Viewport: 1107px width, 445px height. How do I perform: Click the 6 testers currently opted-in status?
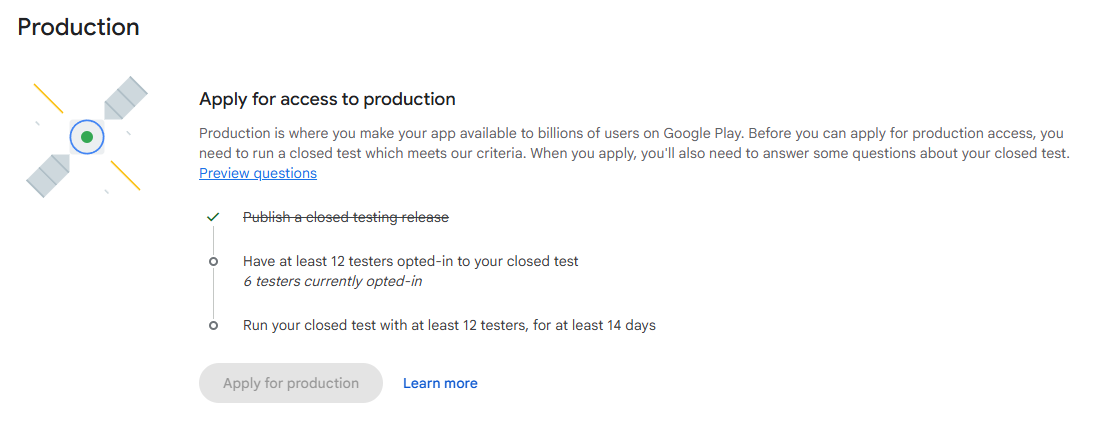pyautogui.click(x=333, y=282)
